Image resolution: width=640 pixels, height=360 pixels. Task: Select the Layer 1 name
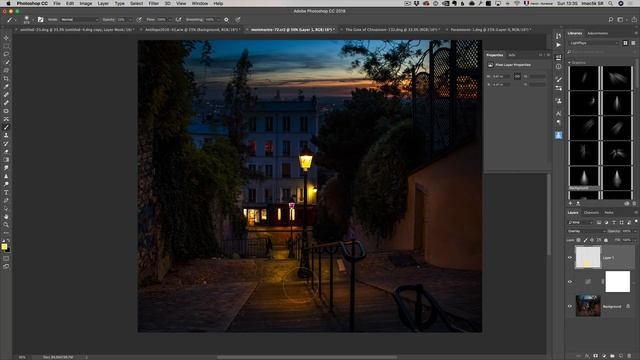tap(608, 258)
